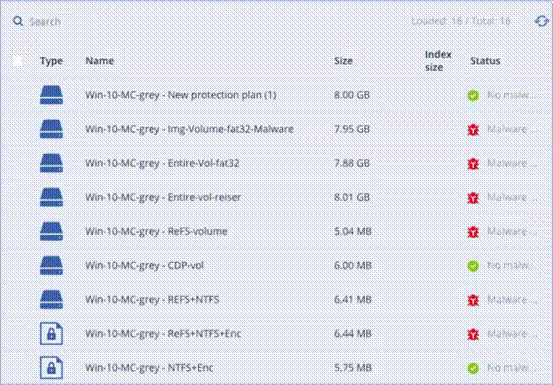The height and width of the screenshot is (385, 553).
Task: Toggle the select-all checkbox in header
Action: pos(17,61)
